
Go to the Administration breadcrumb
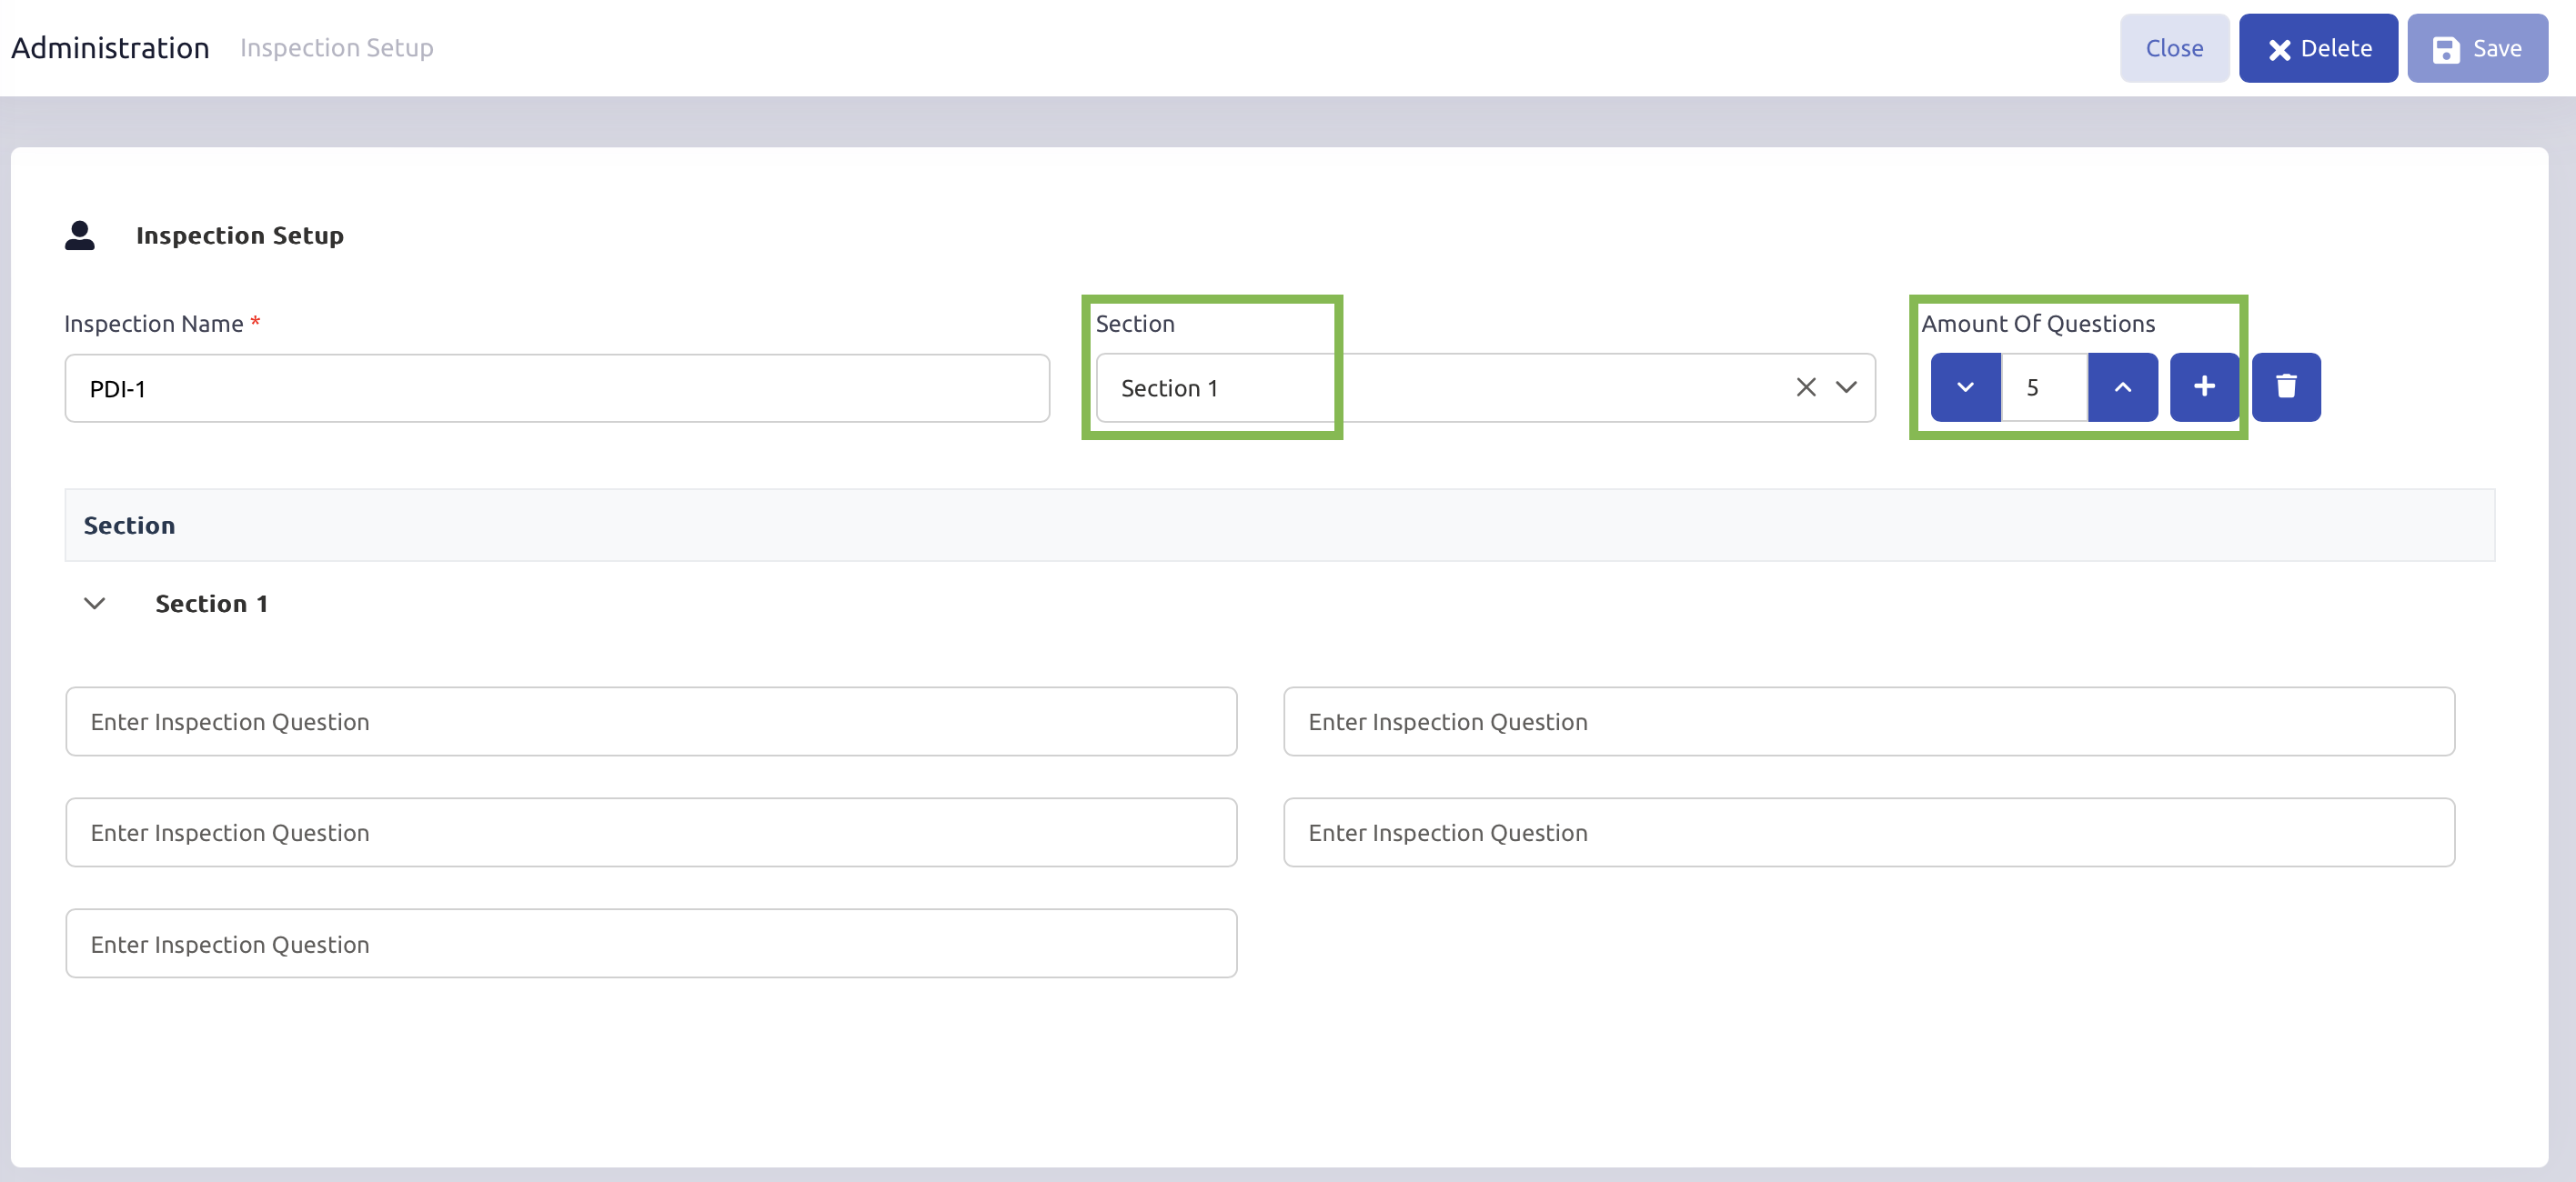click(110, 48)
